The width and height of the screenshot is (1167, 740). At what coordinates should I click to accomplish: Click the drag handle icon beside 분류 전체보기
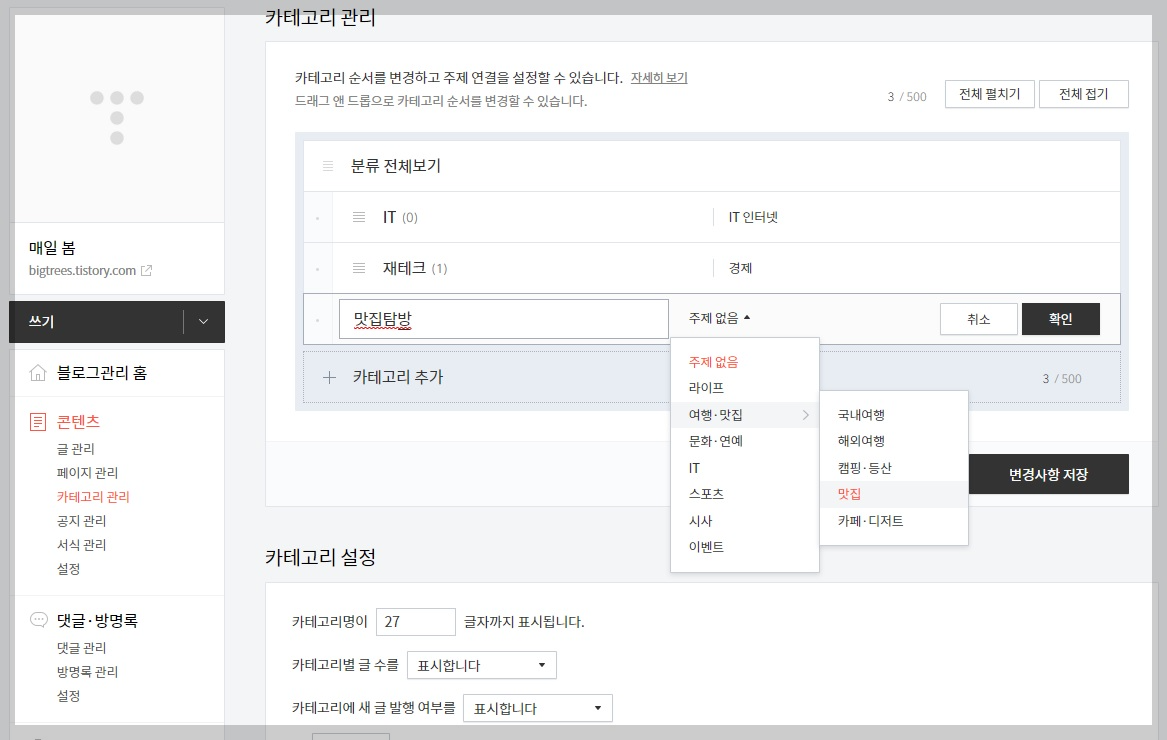327,166
